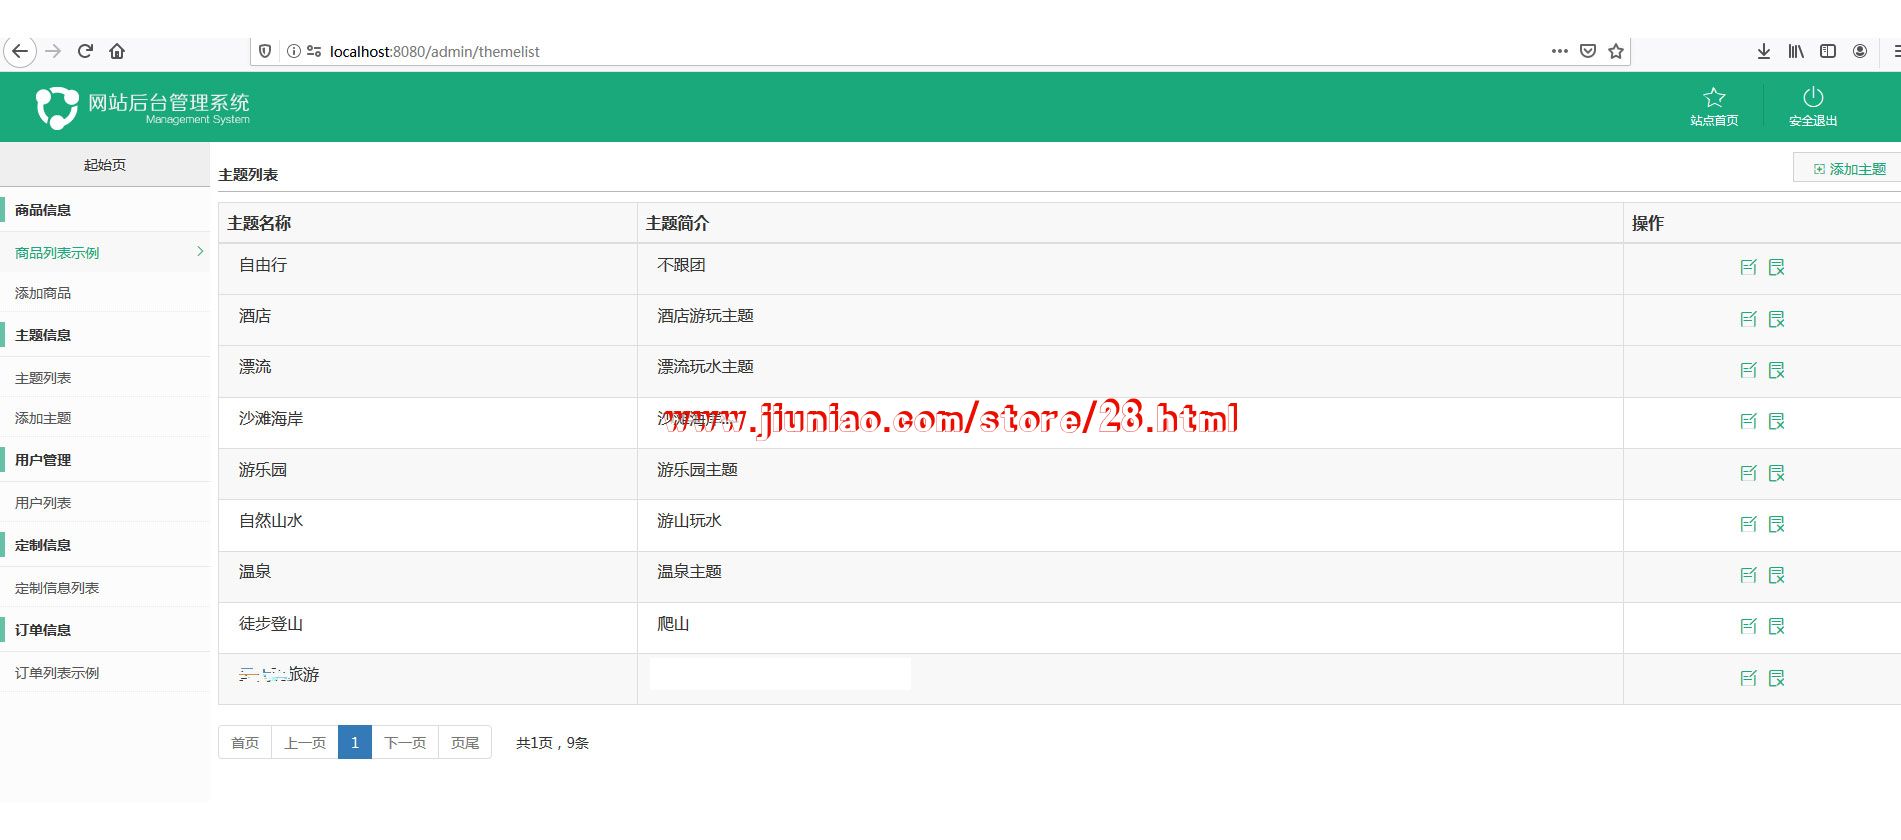Open the browser downloads panel
Screen dimensions: 1901x840
click(x=1764, y=51)
